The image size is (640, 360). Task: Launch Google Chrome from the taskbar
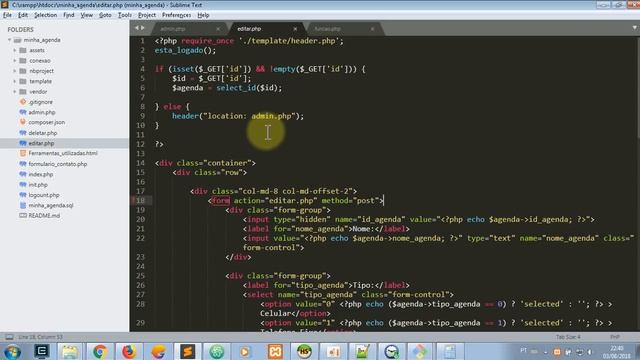pyautogui.click(x=100, y=351)
